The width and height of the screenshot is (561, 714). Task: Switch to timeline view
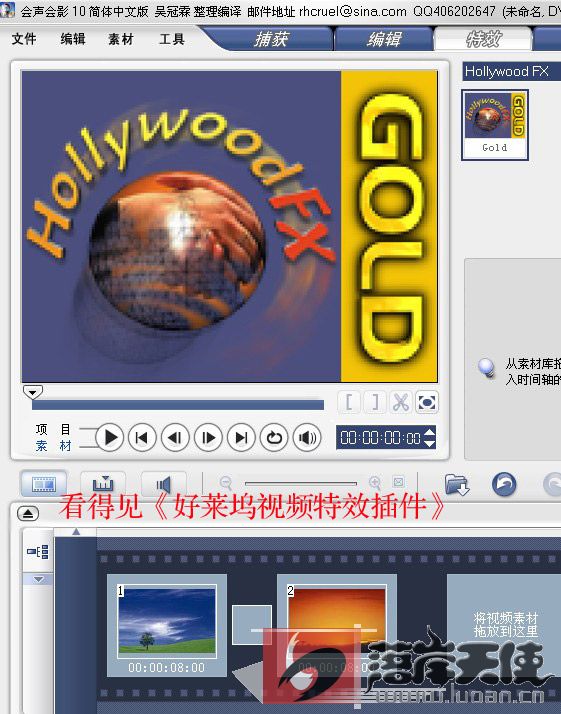[x=103, y=484]
